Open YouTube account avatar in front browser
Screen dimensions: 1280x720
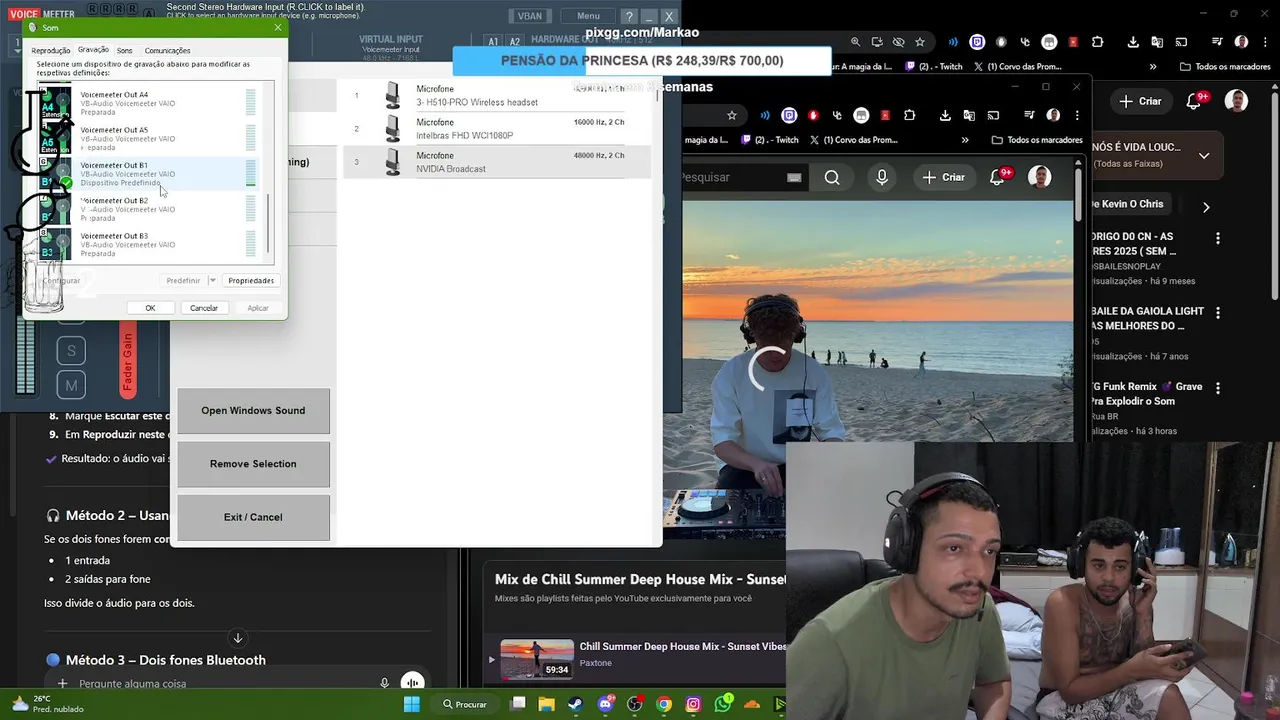click(1040, 177)
